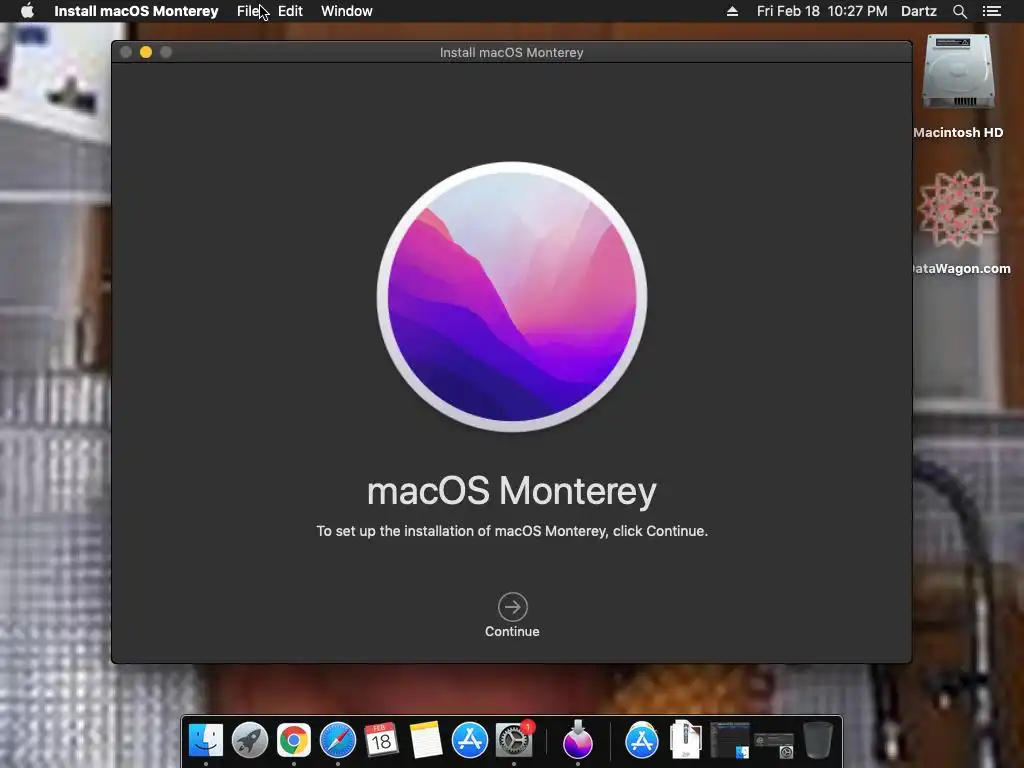Click the Dartz user name in menu bar
1024x768 pixels.
coord(918,11)
